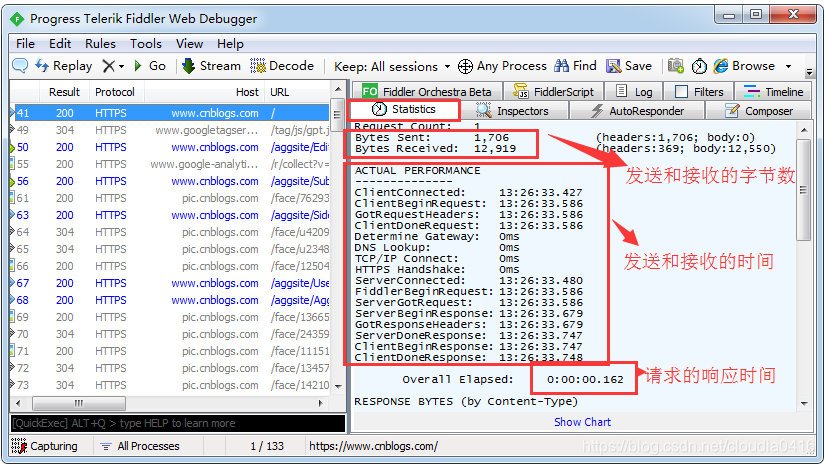Open the Edit menu
Screen dimensions: 825x465
[x=60, y=44]
